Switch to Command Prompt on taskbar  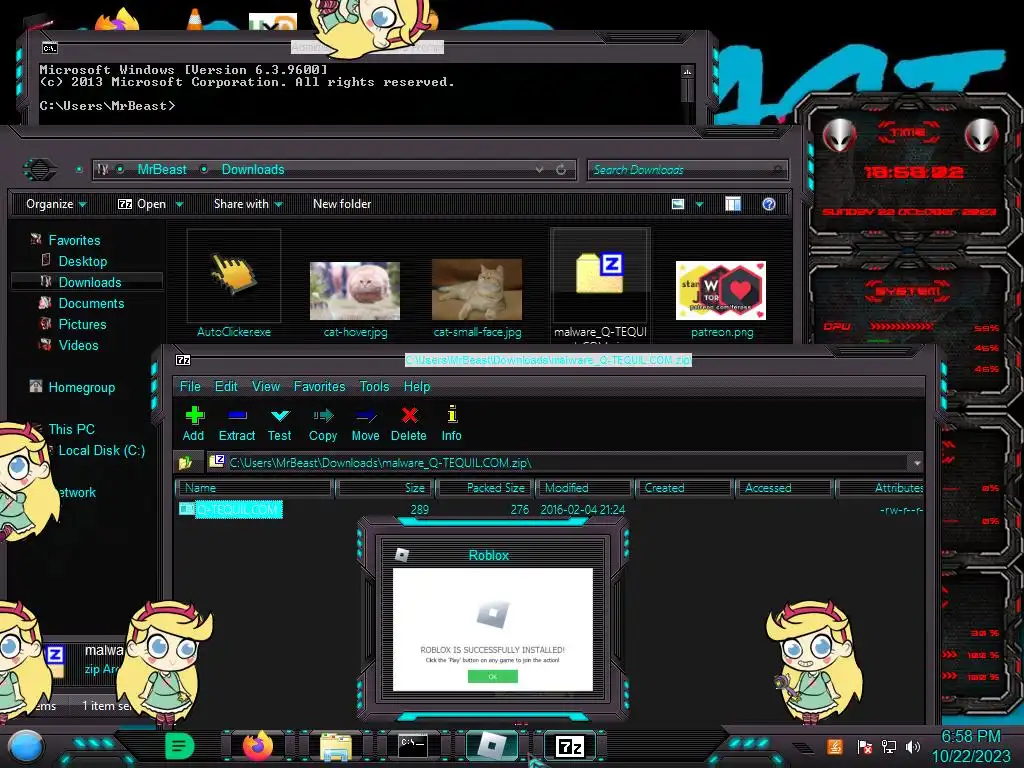[413, 746]
